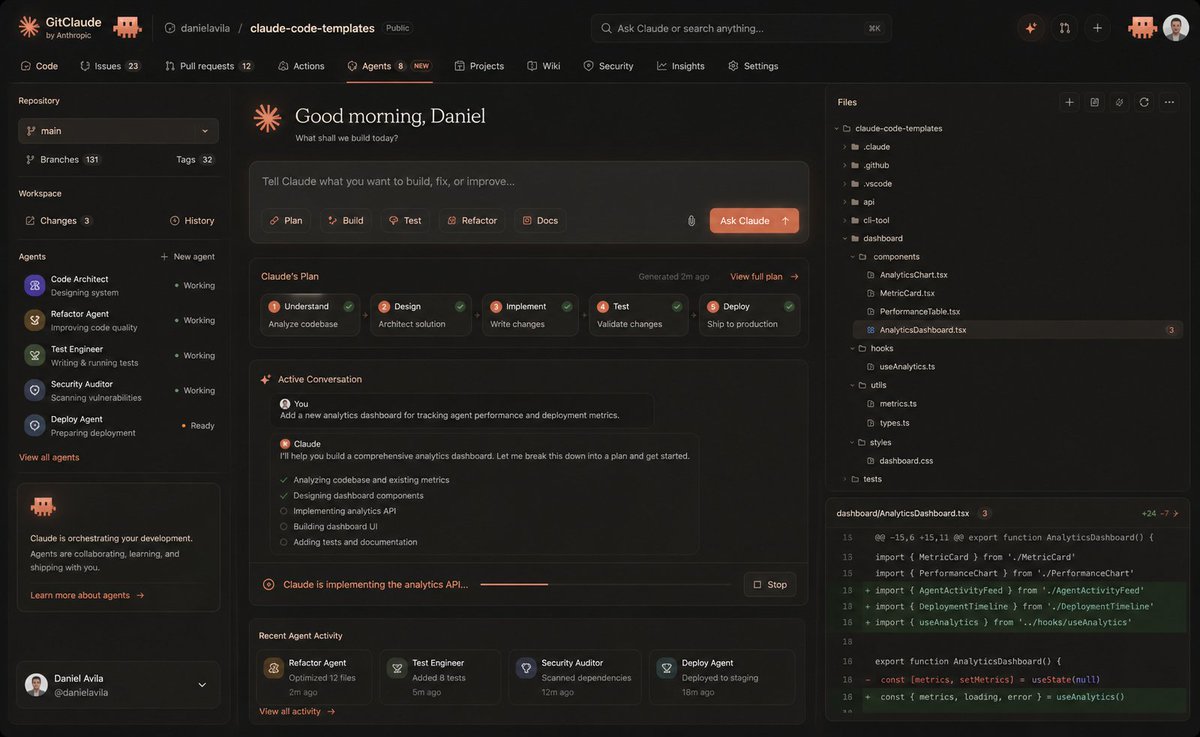The height and width of the screenshot is (737, 1200).
Task: Uncheck Analyzing codebase and existing metrics
Action: tap(284, 480)
